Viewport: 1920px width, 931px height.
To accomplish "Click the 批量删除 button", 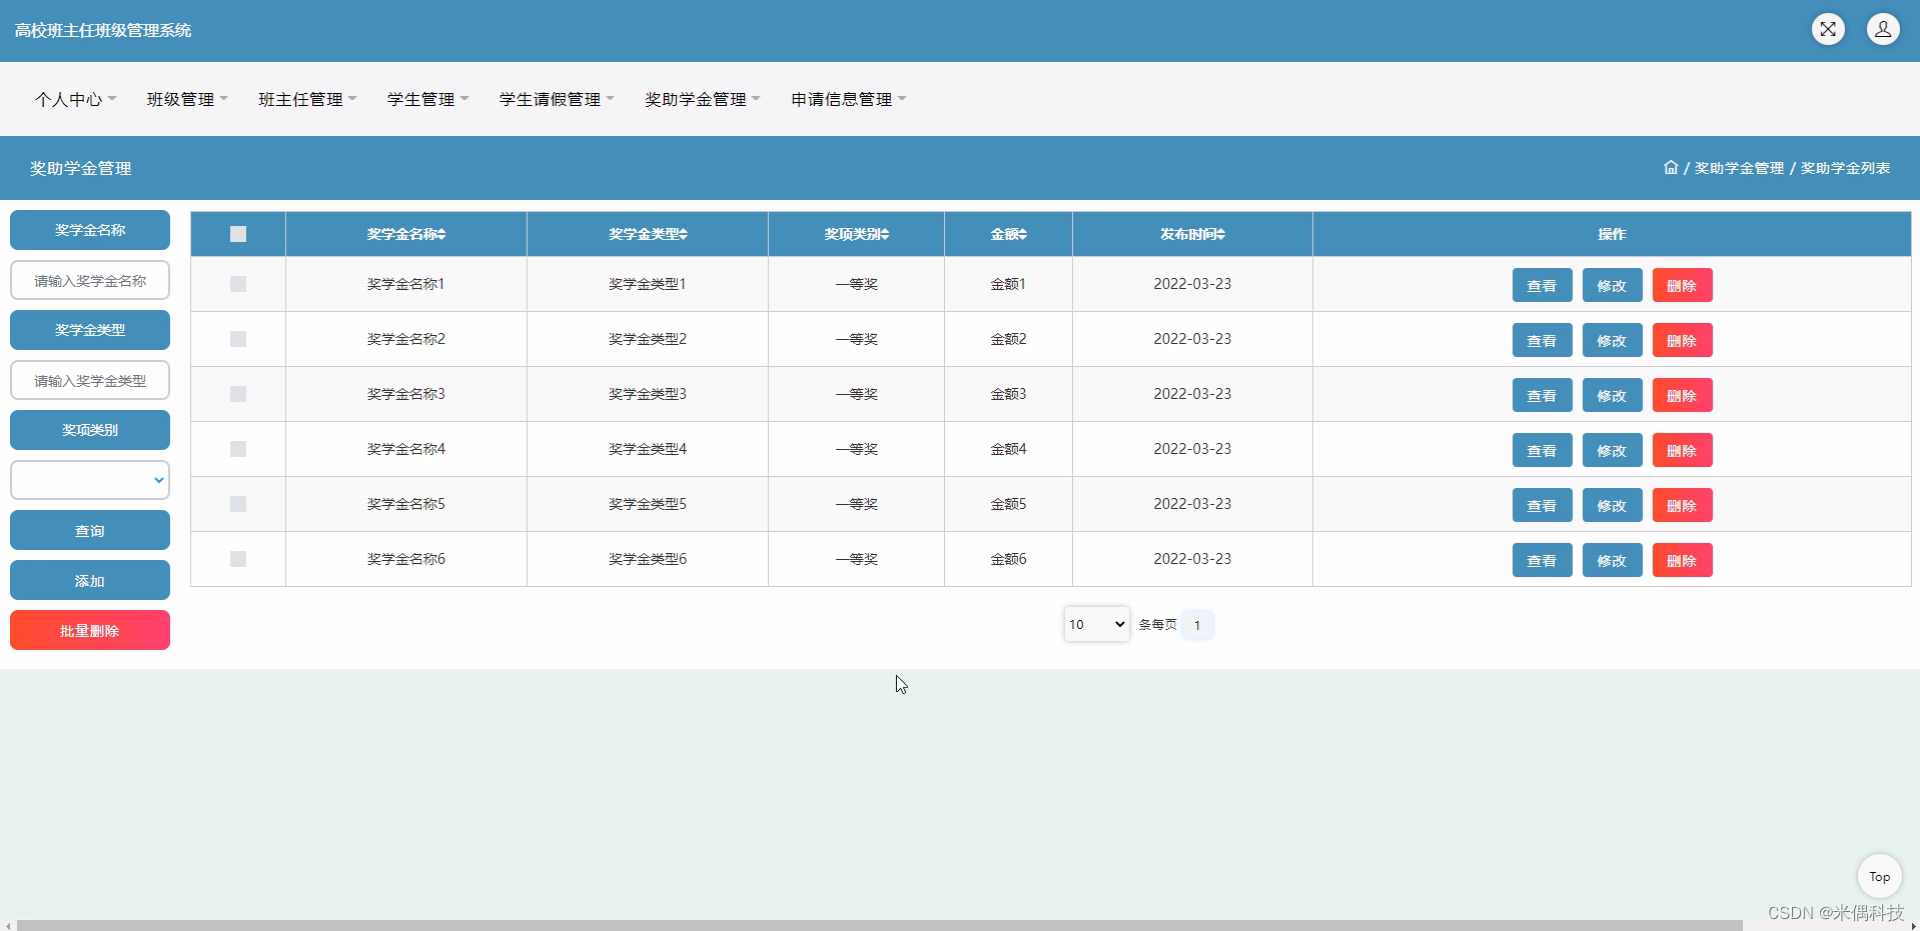I will pyautogui.click(x=89, y=630).
